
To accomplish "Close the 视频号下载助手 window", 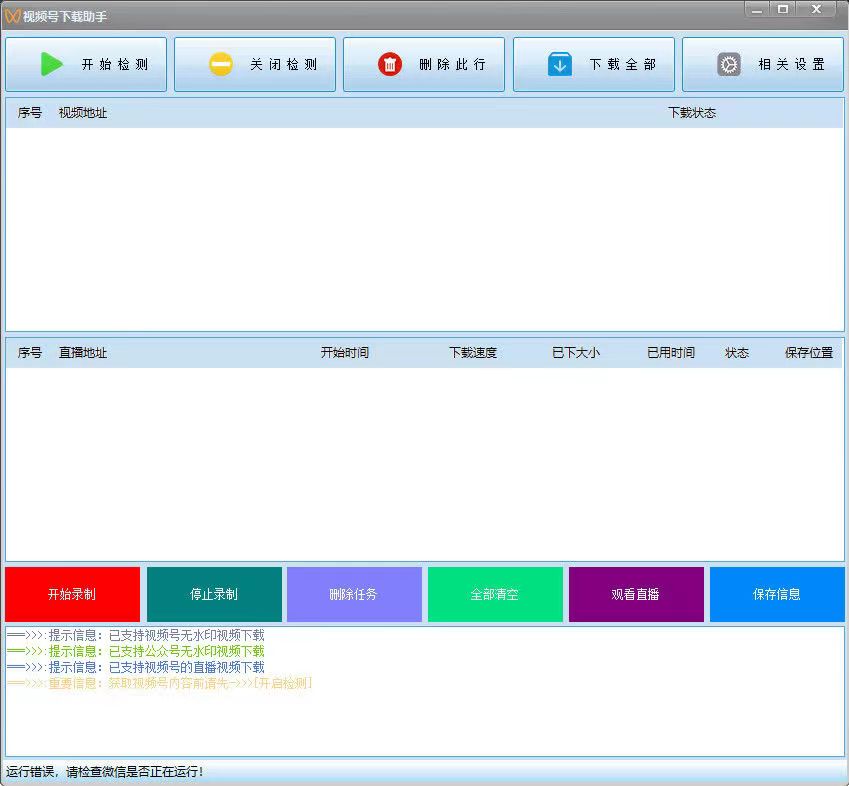I will pyautogui.click(x=817, y=9).
